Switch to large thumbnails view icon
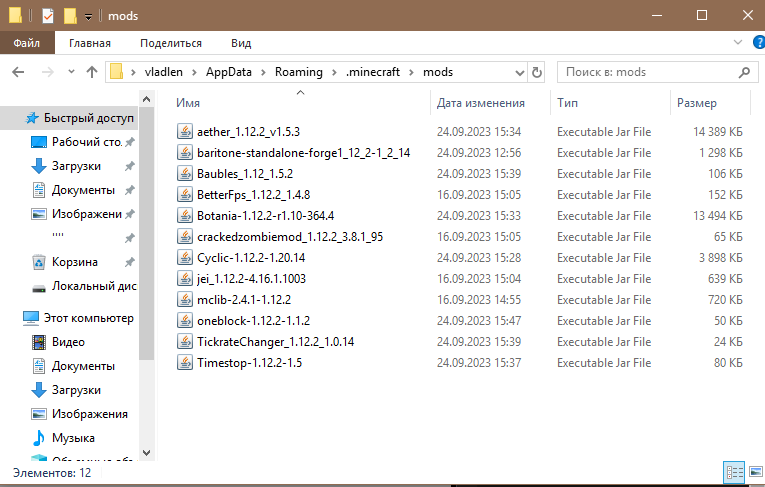Screen dimensions: 765x487 (756, 472)
